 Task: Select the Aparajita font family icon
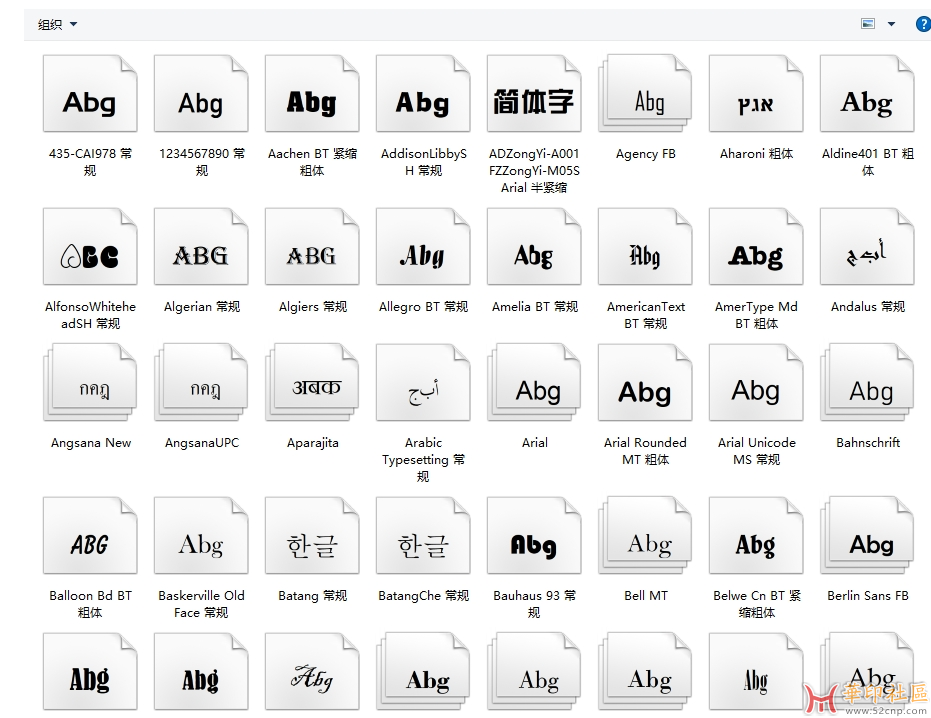[x=312, y=382]
